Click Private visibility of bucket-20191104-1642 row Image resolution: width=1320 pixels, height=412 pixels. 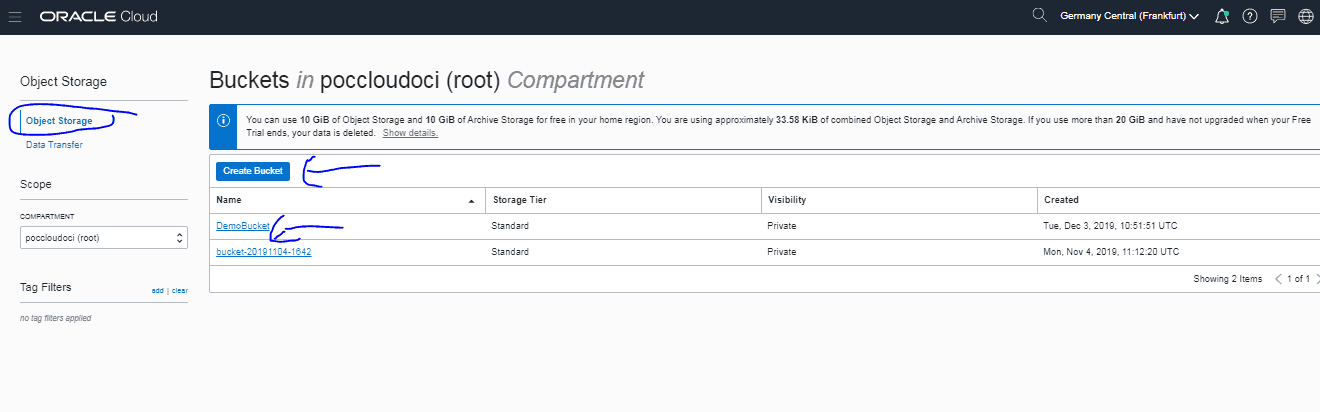pyautogui.click(x=782, y=252)
